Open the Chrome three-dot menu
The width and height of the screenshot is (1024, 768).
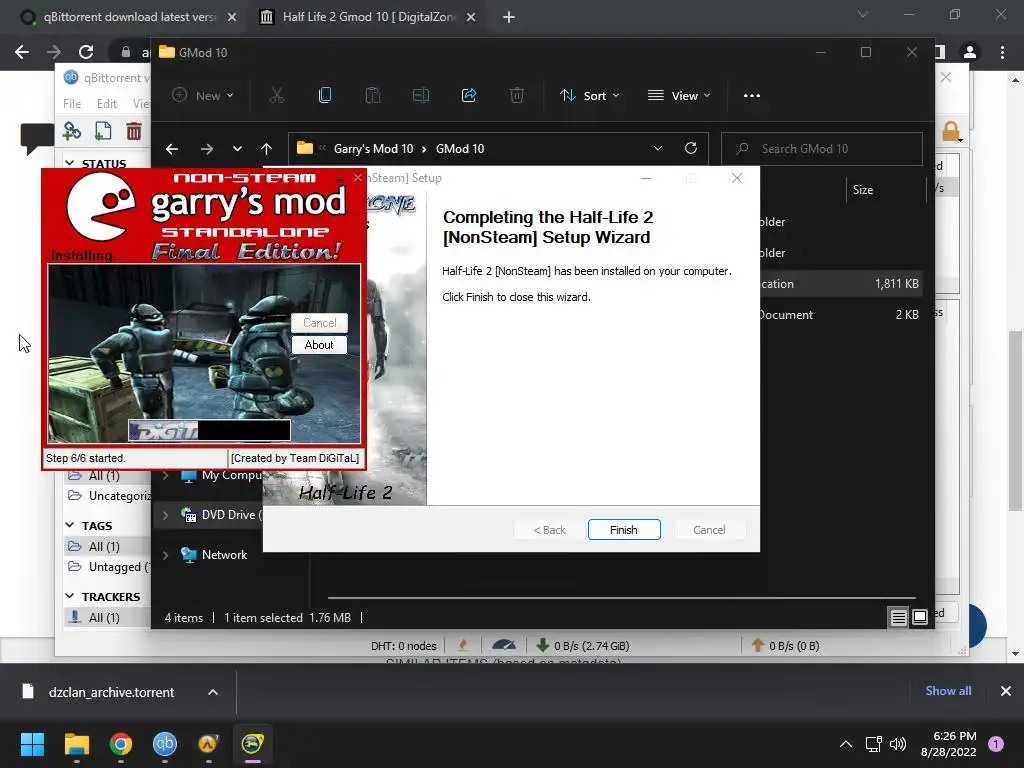coord(1002,52)
